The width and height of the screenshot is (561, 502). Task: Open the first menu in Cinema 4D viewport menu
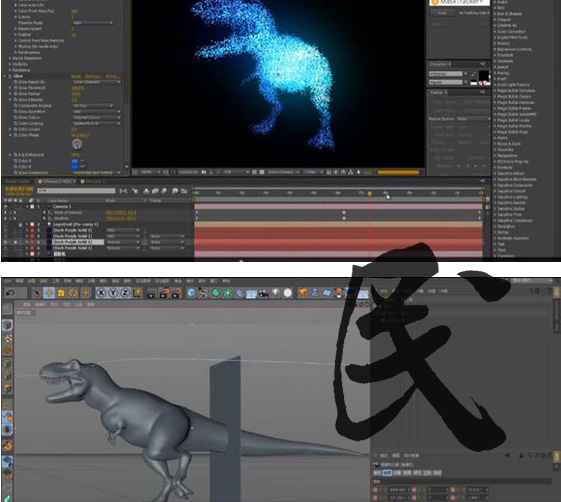[26, 304]
